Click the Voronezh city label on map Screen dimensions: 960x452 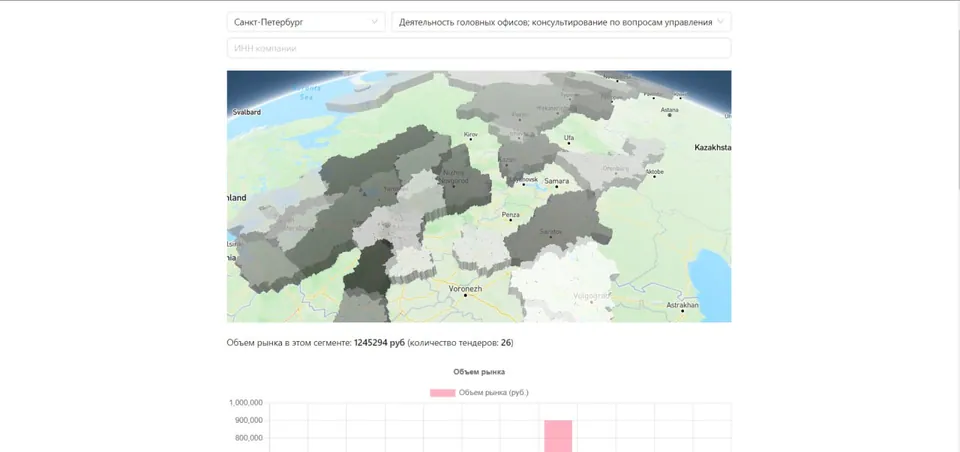[465, 288]
